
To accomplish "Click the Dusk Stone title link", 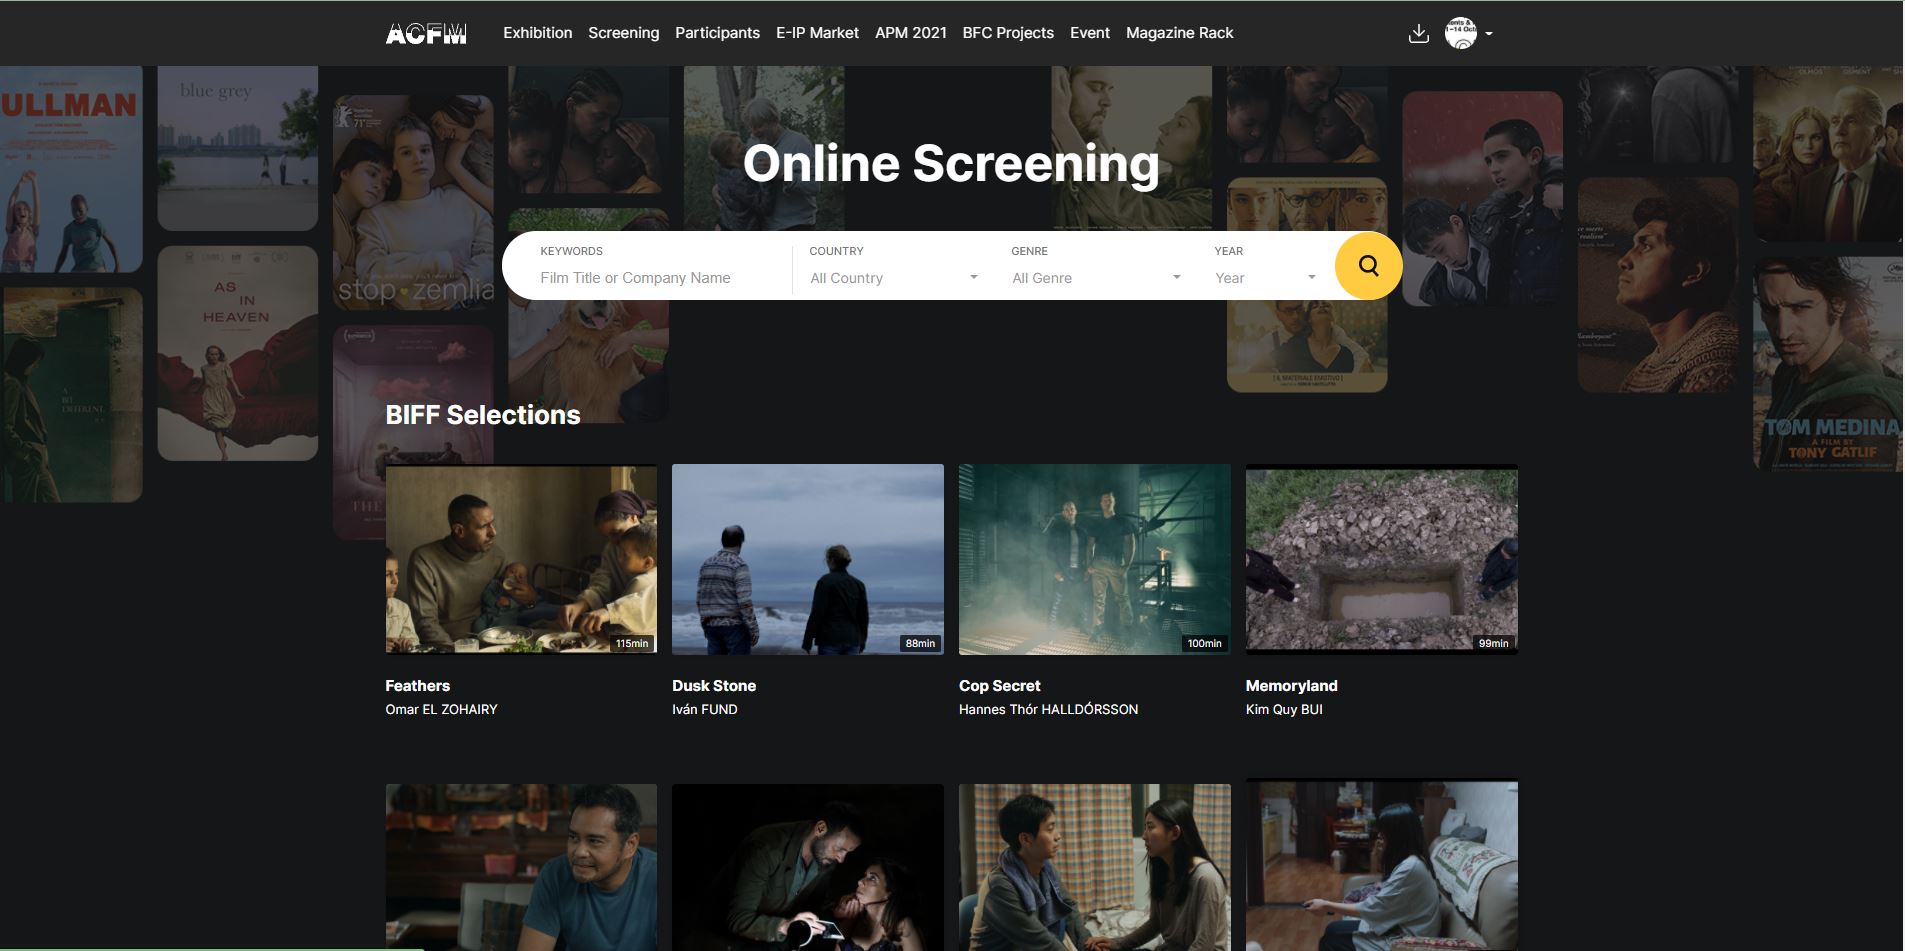I will [x=714, y=686].
